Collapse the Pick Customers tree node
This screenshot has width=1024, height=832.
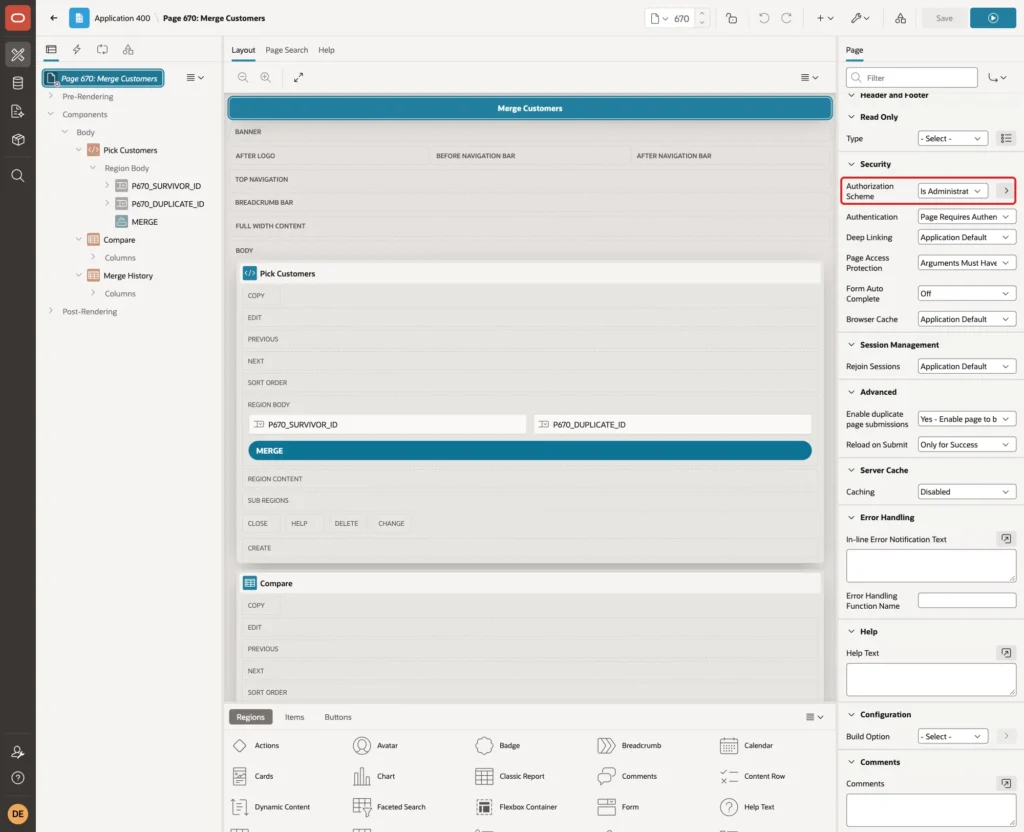click(79, 150)
